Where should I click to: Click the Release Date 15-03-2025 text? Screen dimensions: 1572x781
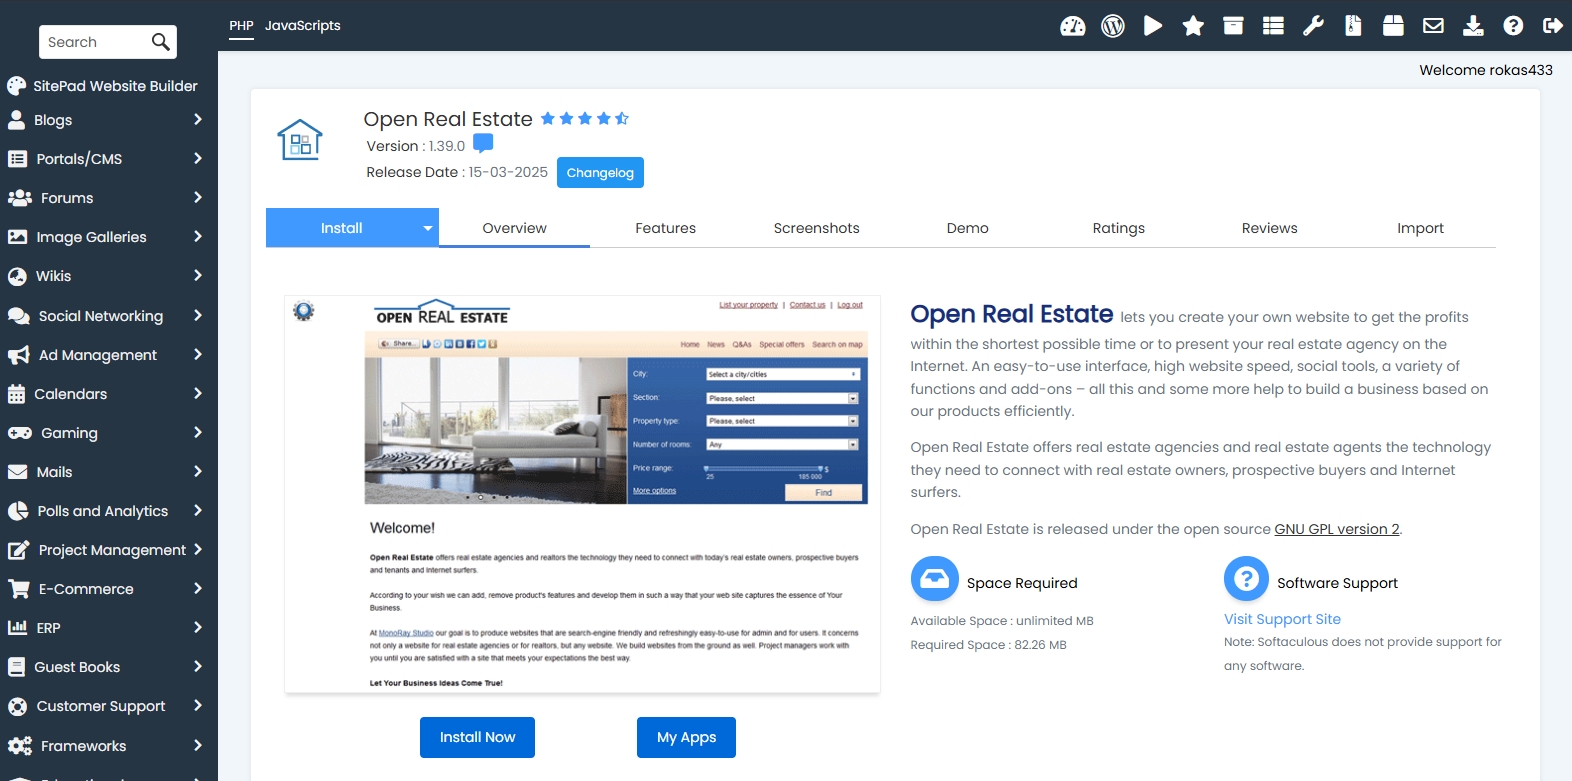click(x=457, y=172)
